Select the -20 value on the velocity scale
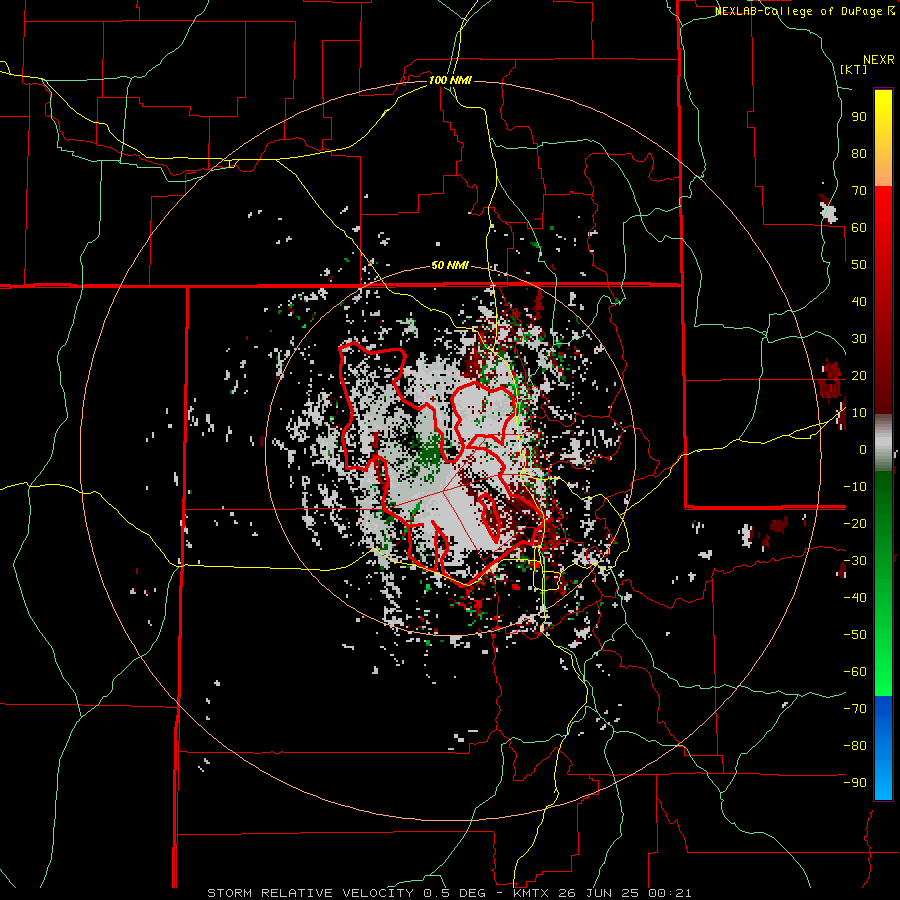Screen dimensions: 900x900 tap(855, 523)
